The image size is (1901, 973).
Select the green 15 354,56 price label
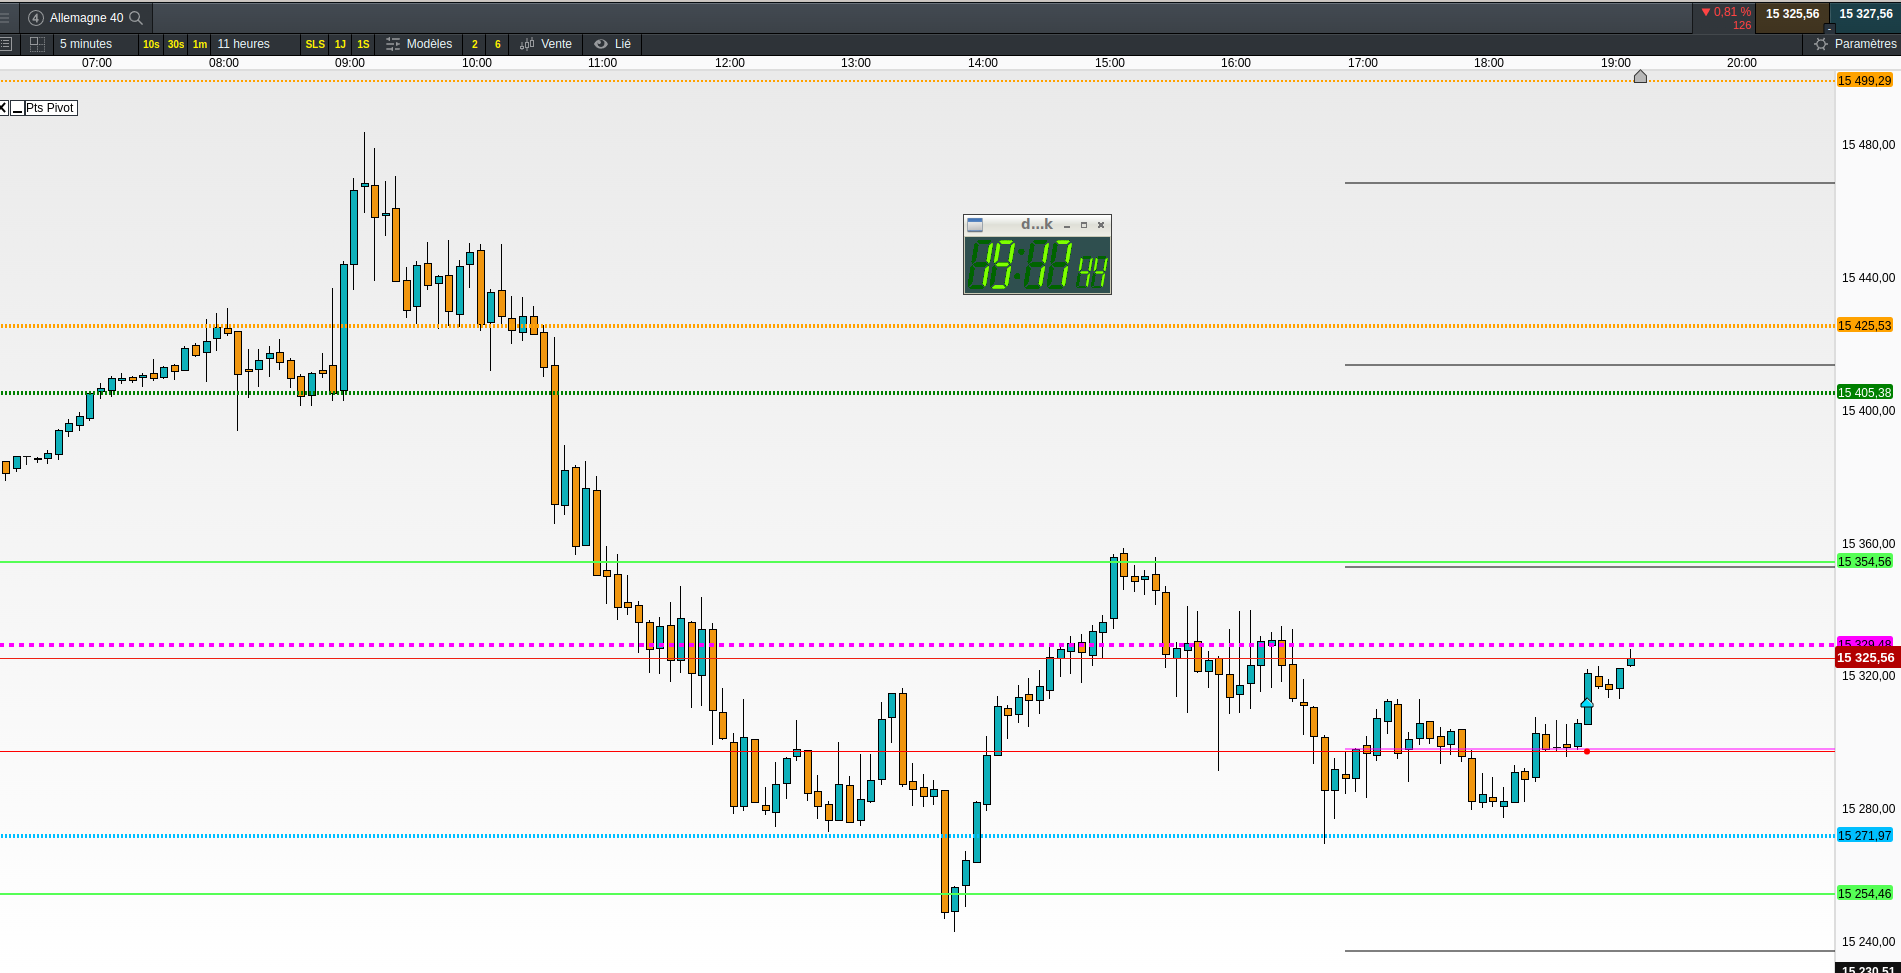tap(1865, 562)
